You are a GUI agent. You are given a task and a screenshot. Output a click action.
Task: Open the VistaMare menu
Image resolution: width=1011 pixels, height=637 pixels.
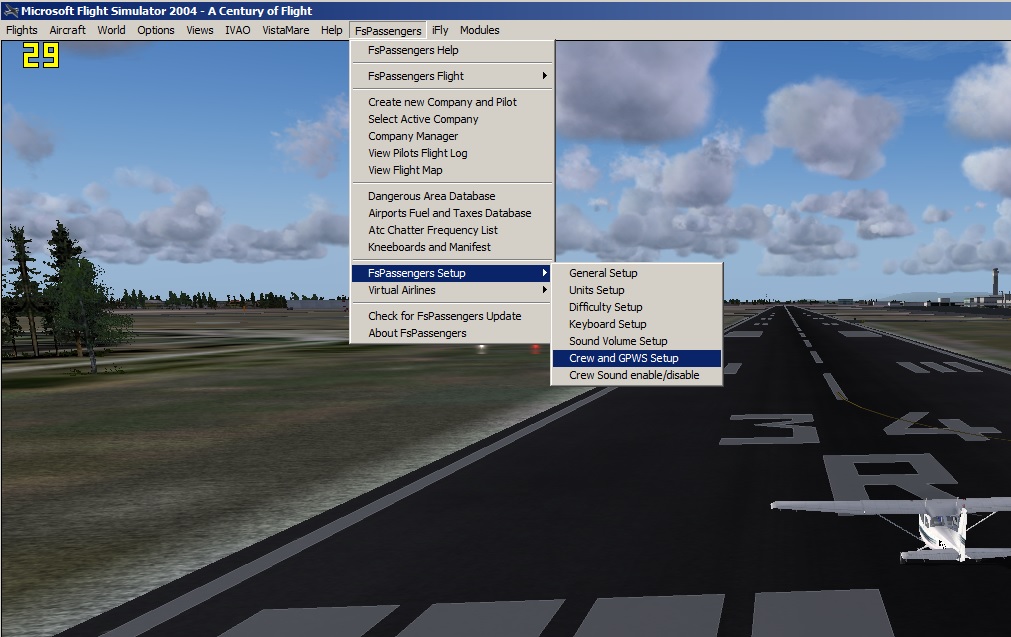coord(286,30)
